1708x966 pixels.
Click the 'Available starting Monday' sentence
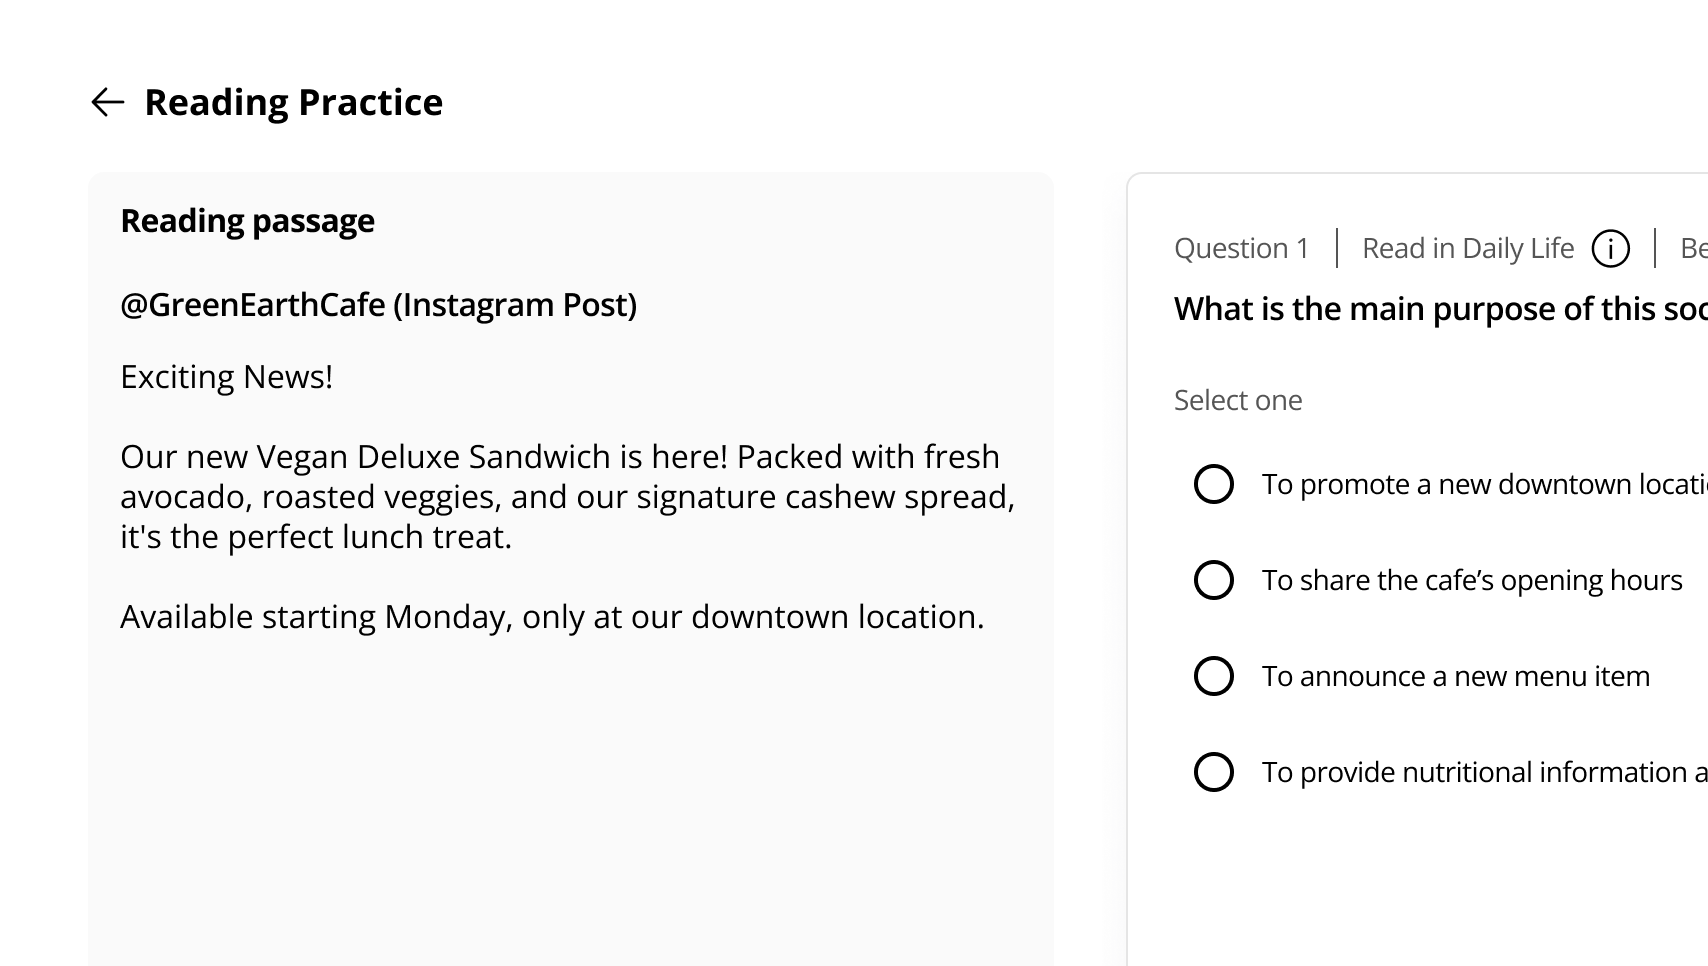(552, 617)
